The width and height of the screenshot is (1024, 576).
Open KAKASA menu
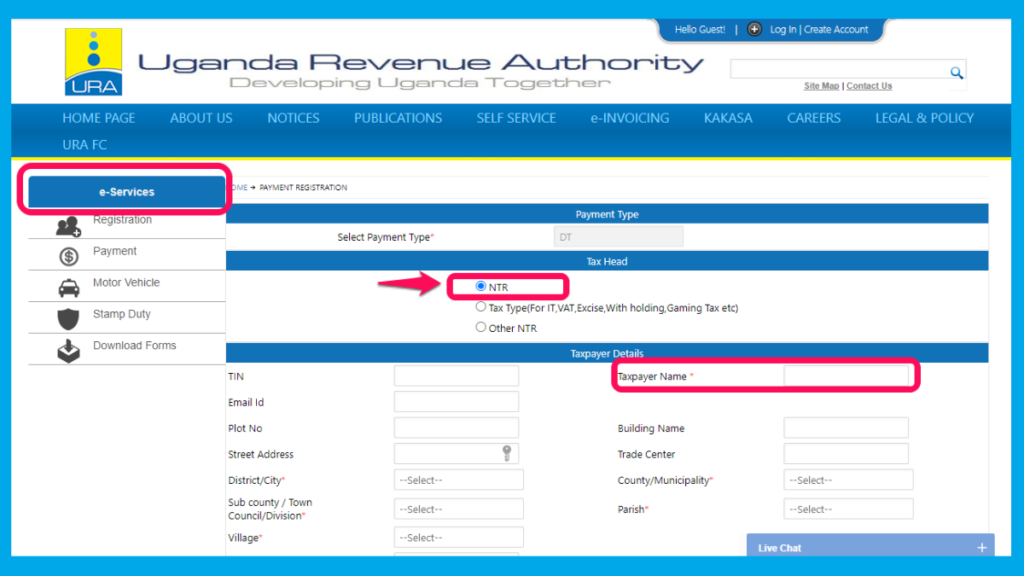pos(728,118)
